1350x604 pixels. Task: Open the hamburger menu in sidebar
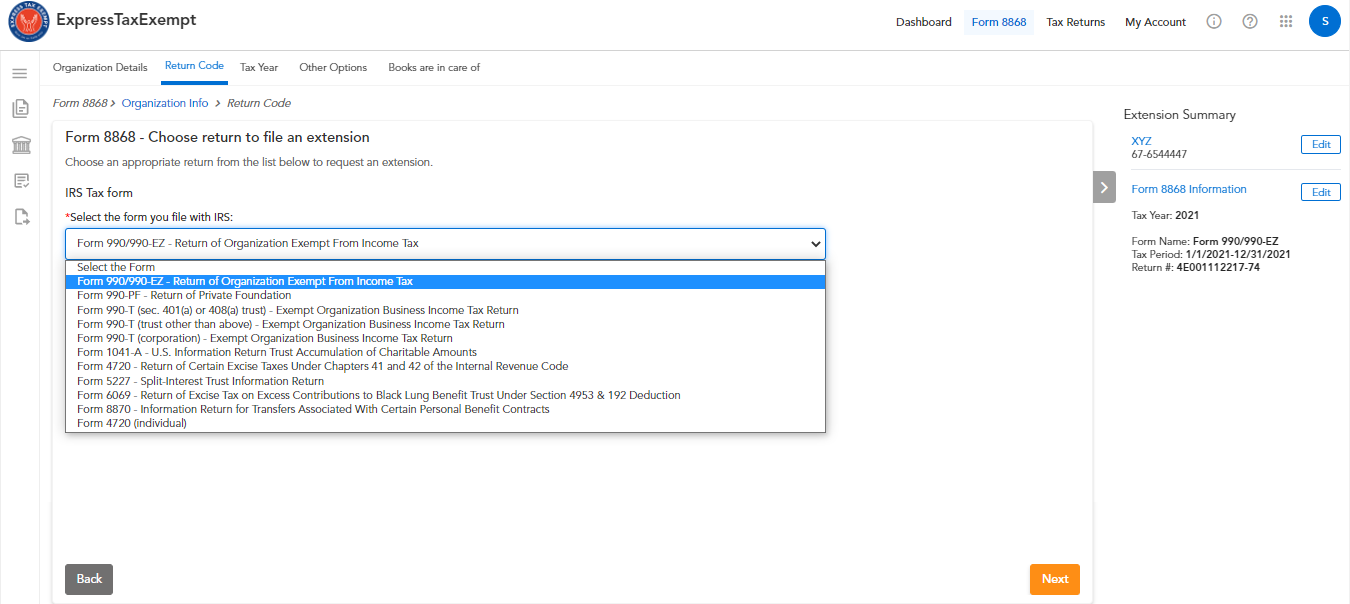(20, 73)
